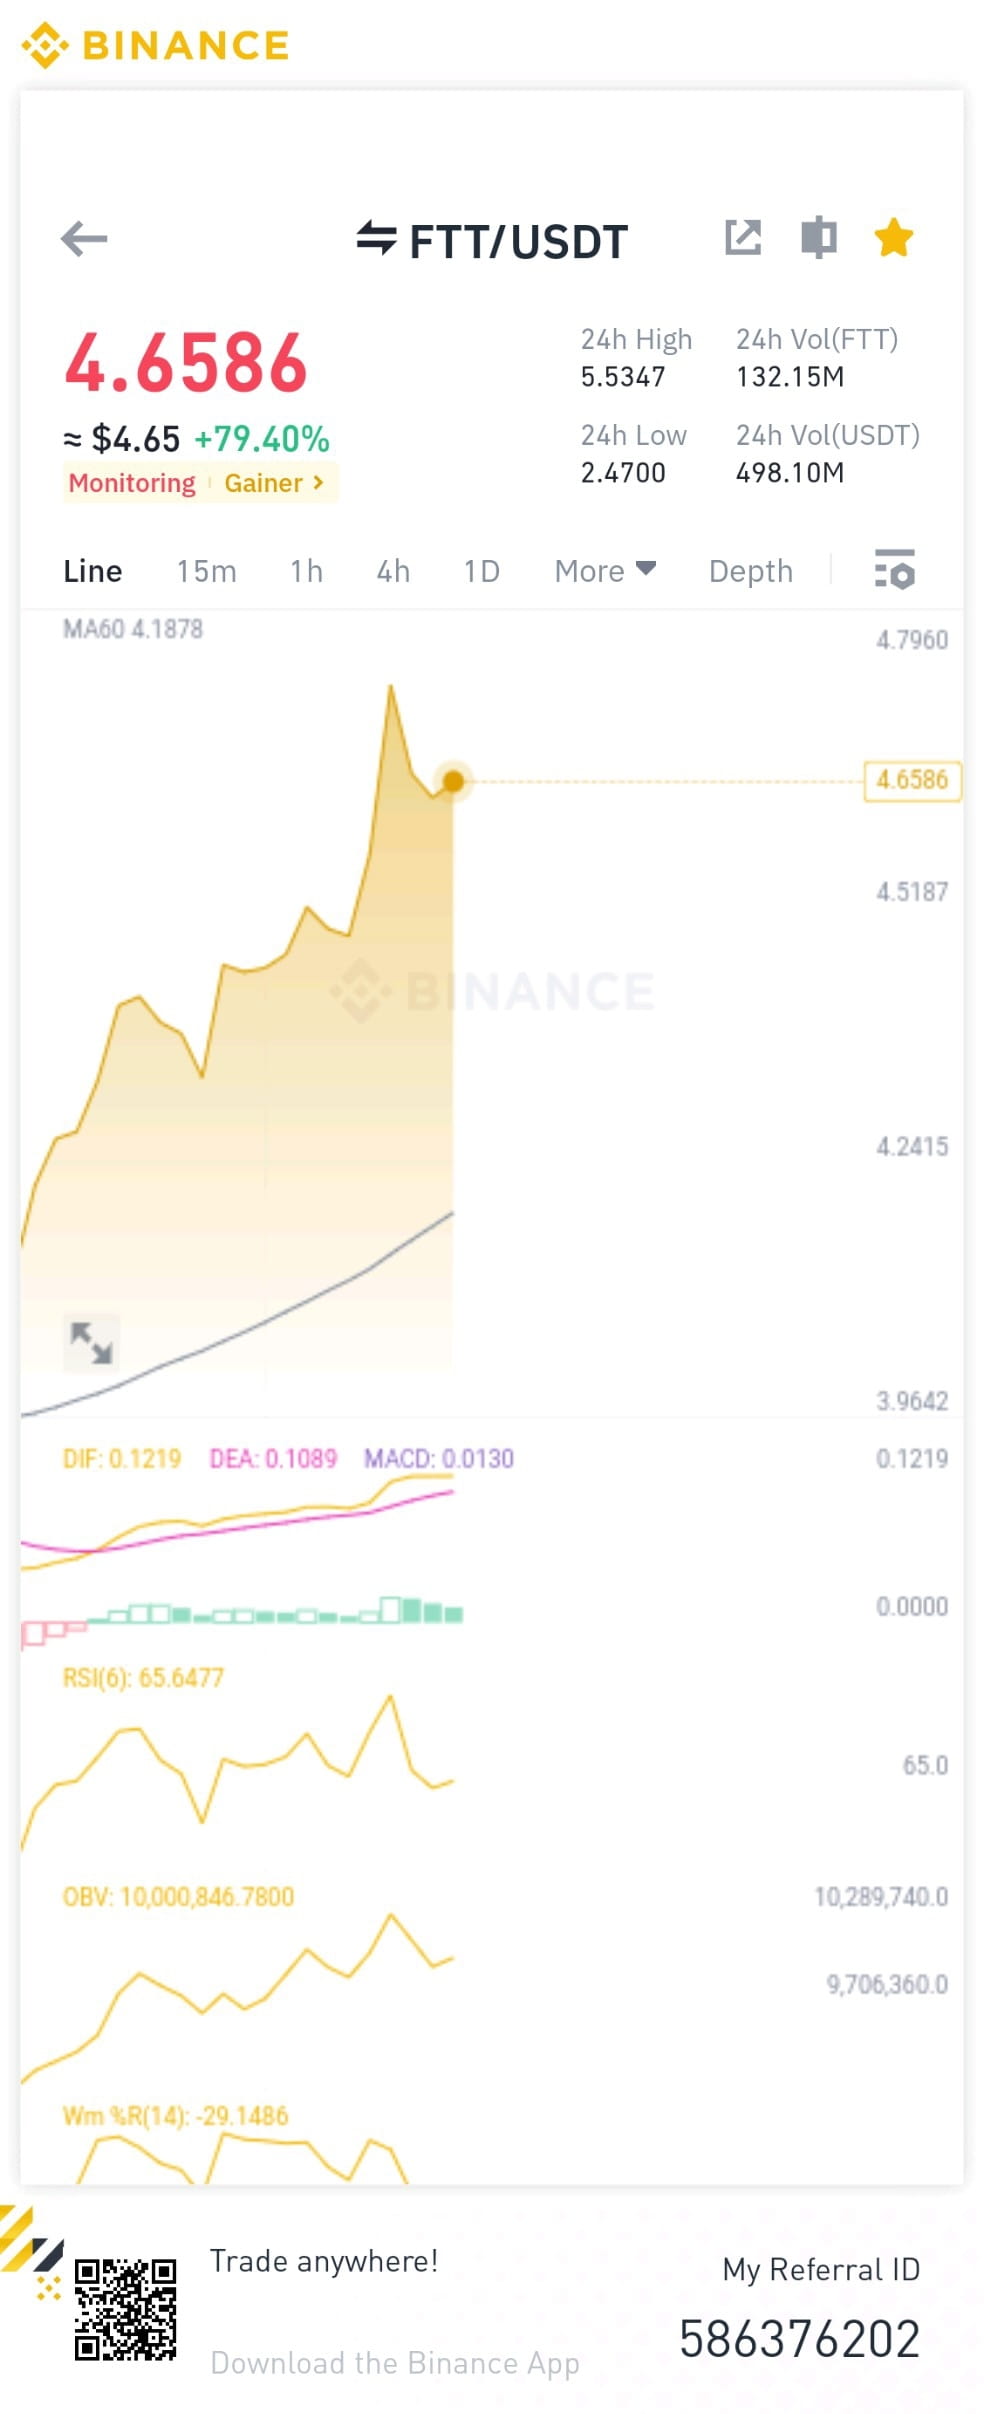Viewport: 984px width, 2414px height.
Task: Go back using the left arrow
Action: [84, 239]
